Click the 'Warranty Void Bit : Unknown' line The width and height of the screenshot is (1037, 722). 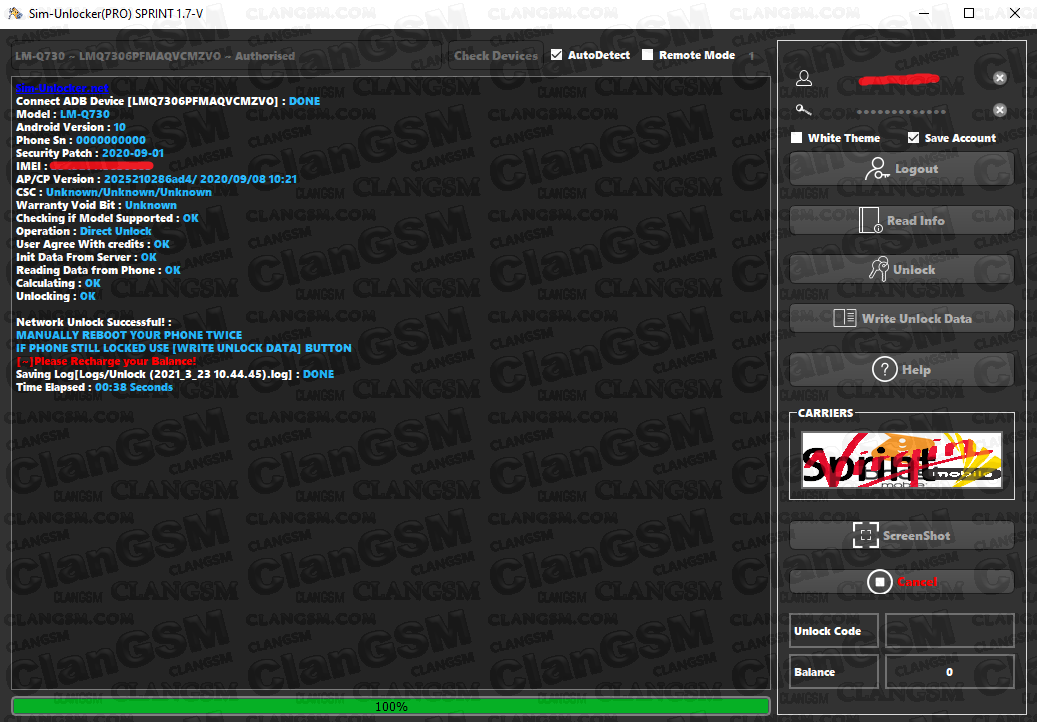click(x=97, y=205)
